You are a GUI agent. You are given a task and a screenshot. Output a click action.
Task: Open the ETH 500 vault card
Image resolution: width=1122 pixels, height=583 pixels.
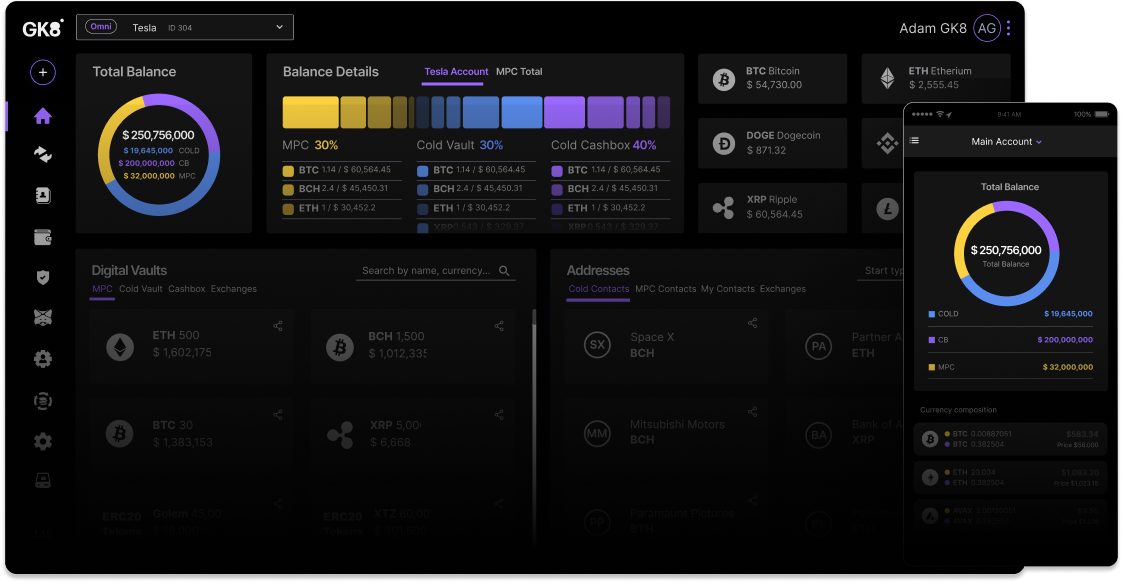tap(190, 347)
